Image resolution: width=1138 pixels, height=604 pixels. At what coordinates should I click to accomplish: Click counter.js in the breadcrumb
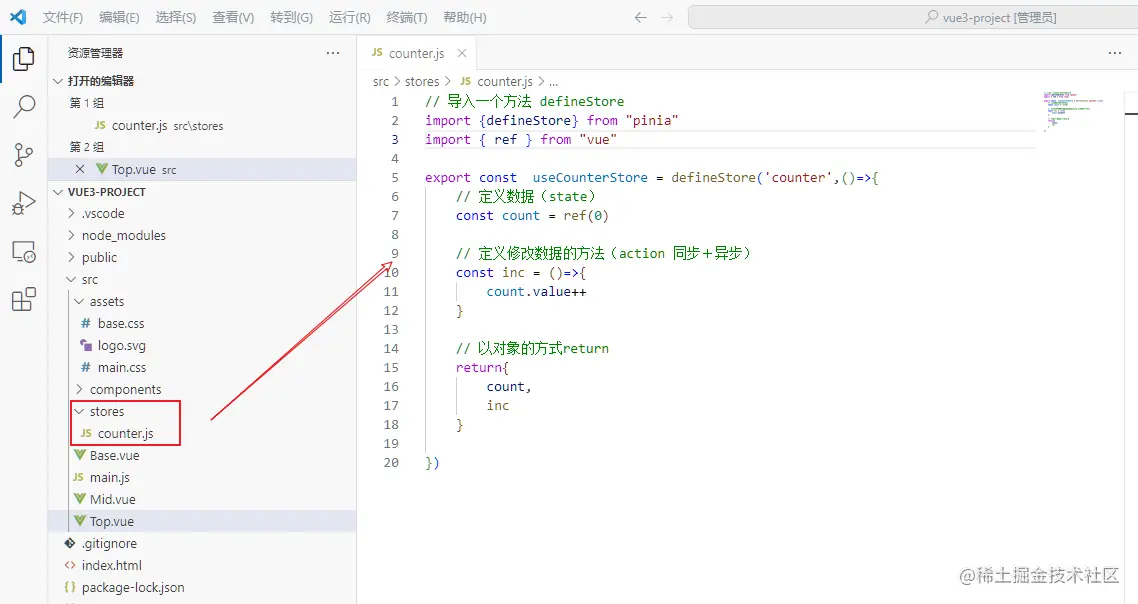point(504,81)
